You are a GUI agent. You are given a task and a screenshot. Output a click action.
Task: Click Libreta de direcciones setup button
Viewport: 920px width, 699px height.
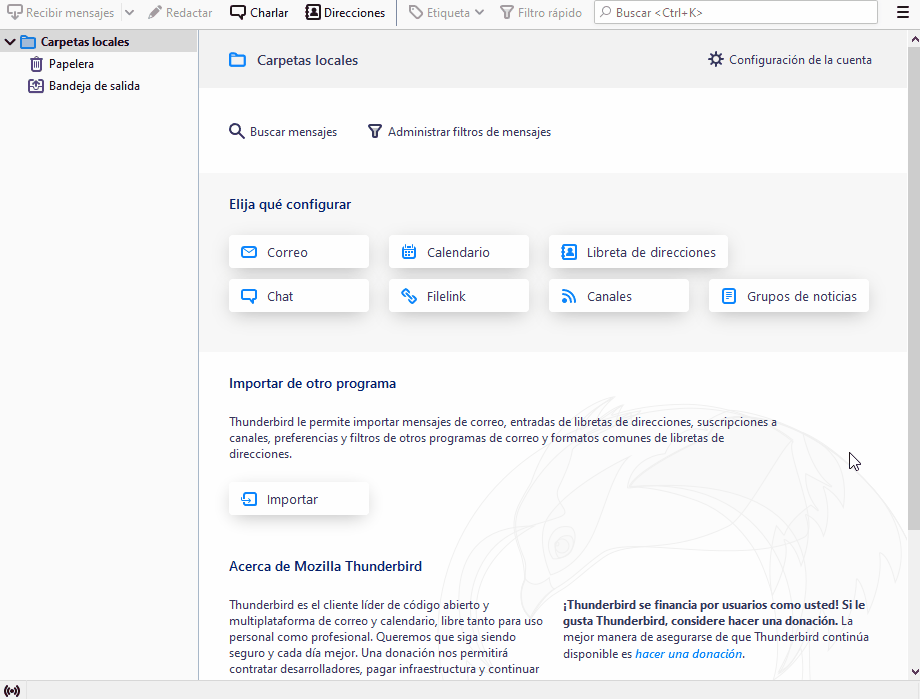click(638, 252)
